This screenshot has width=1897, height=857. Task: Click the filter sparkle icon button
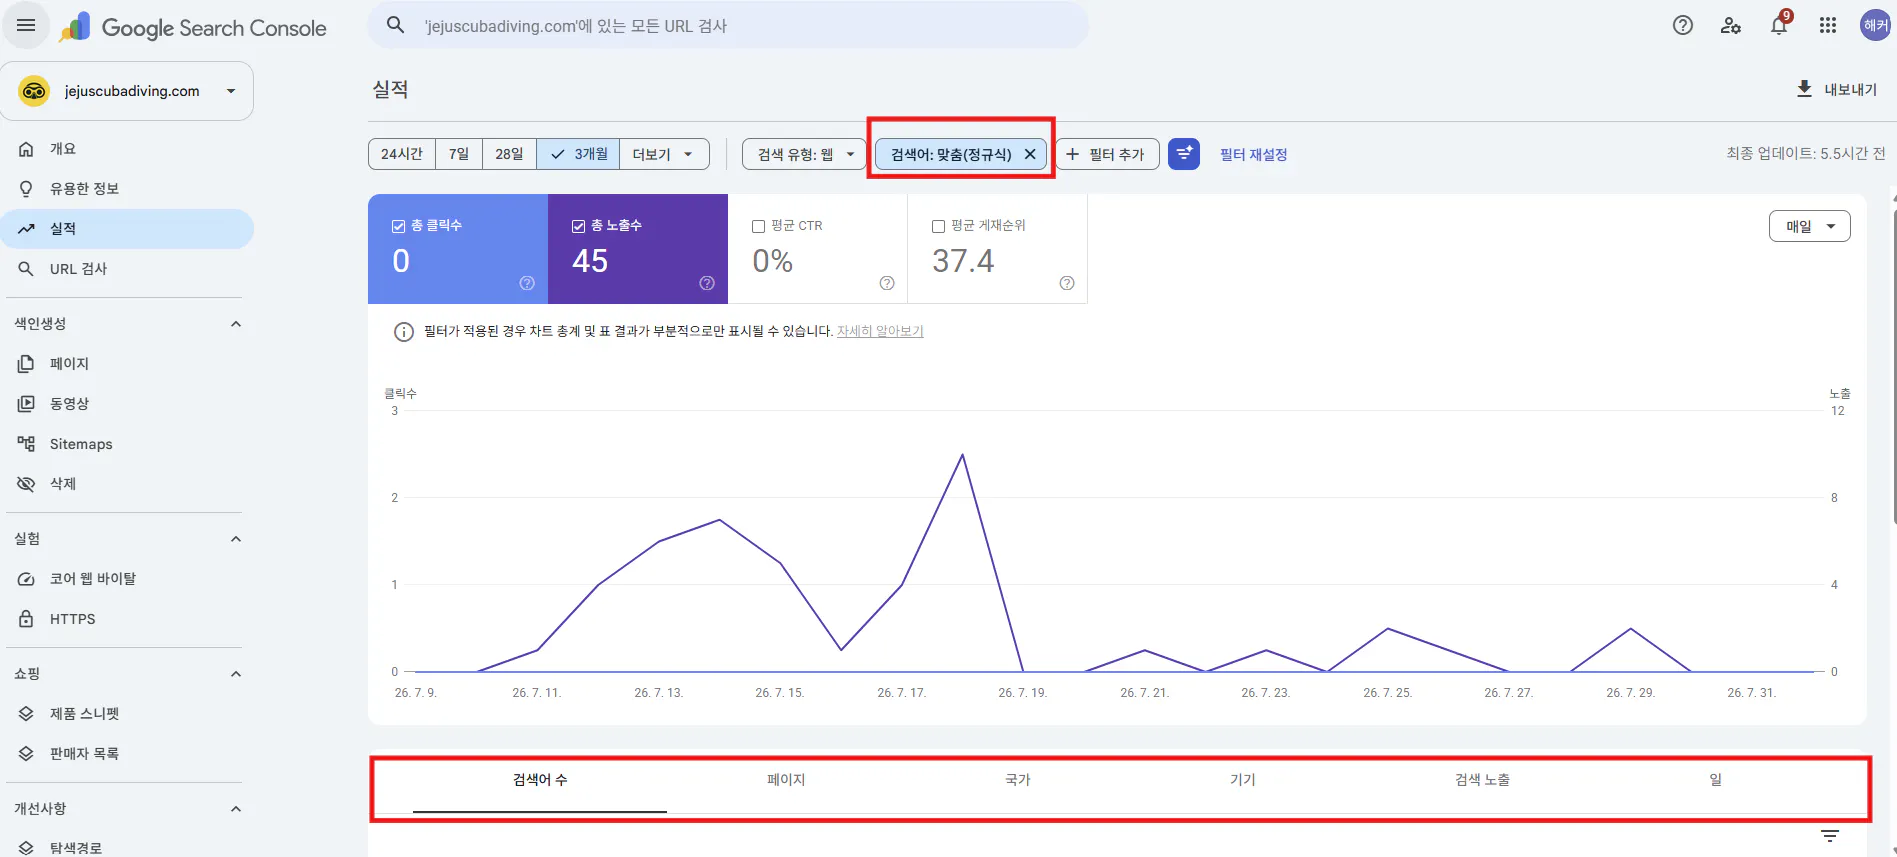(1184, 154)
